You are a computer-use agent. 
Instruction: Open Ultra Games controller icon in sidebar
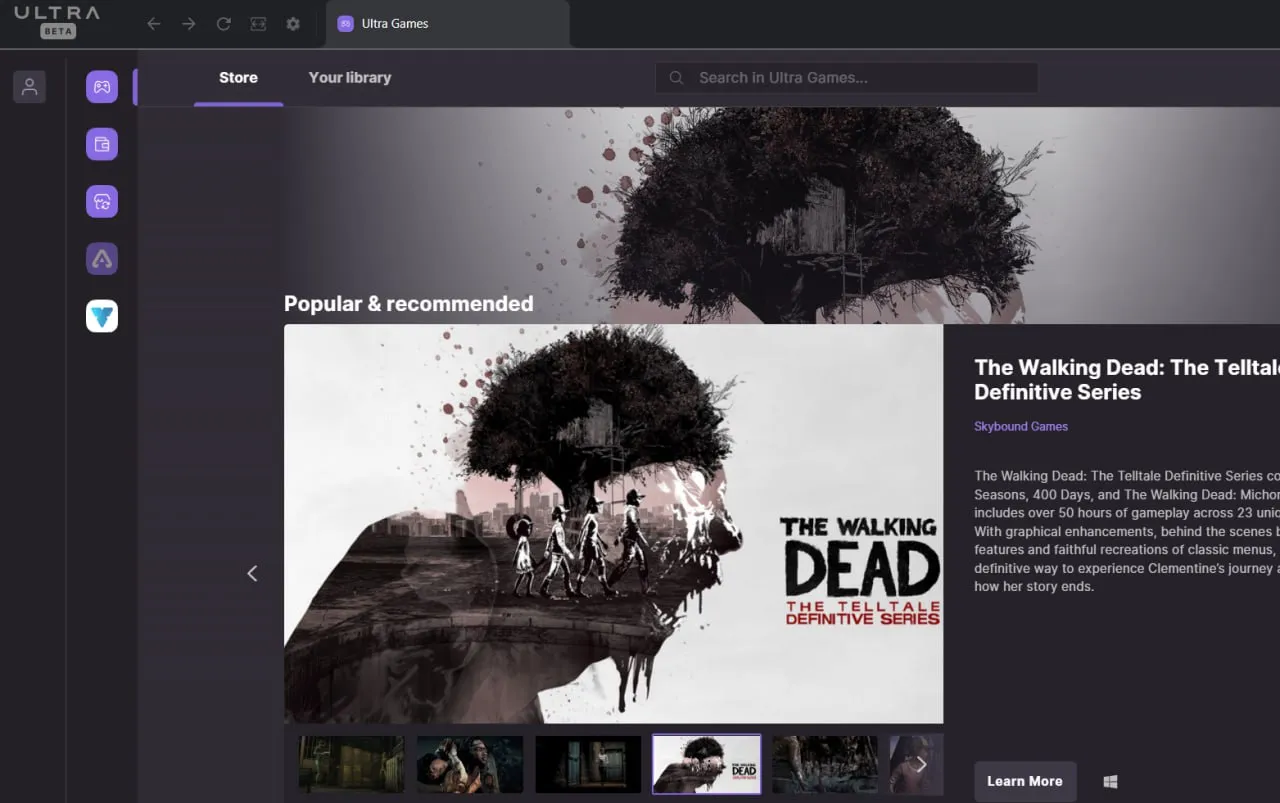tap(102, 87)
